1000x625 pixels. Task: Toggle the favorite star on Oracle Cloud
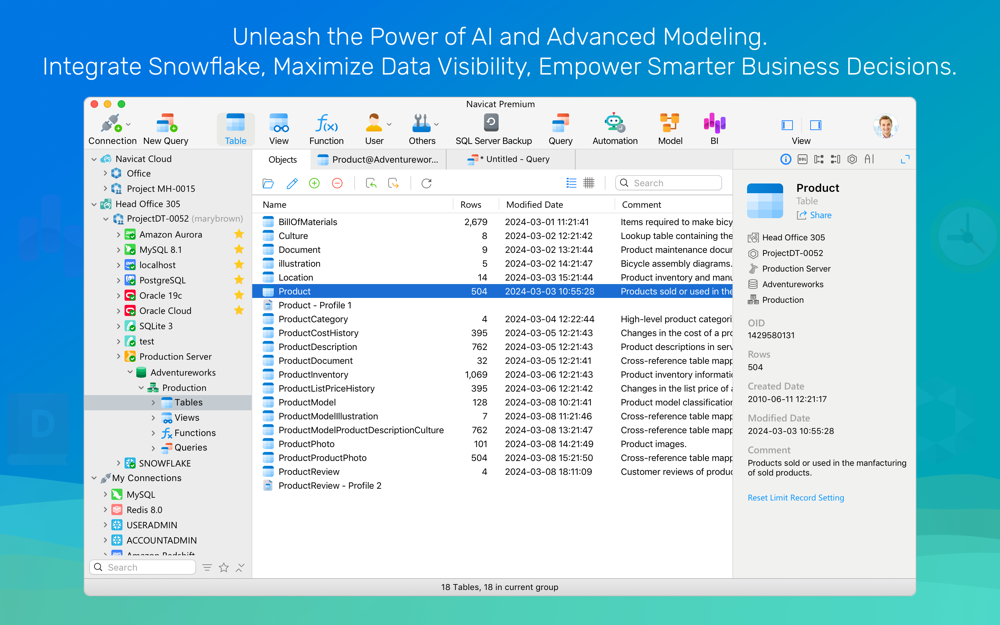click(239, 311)
